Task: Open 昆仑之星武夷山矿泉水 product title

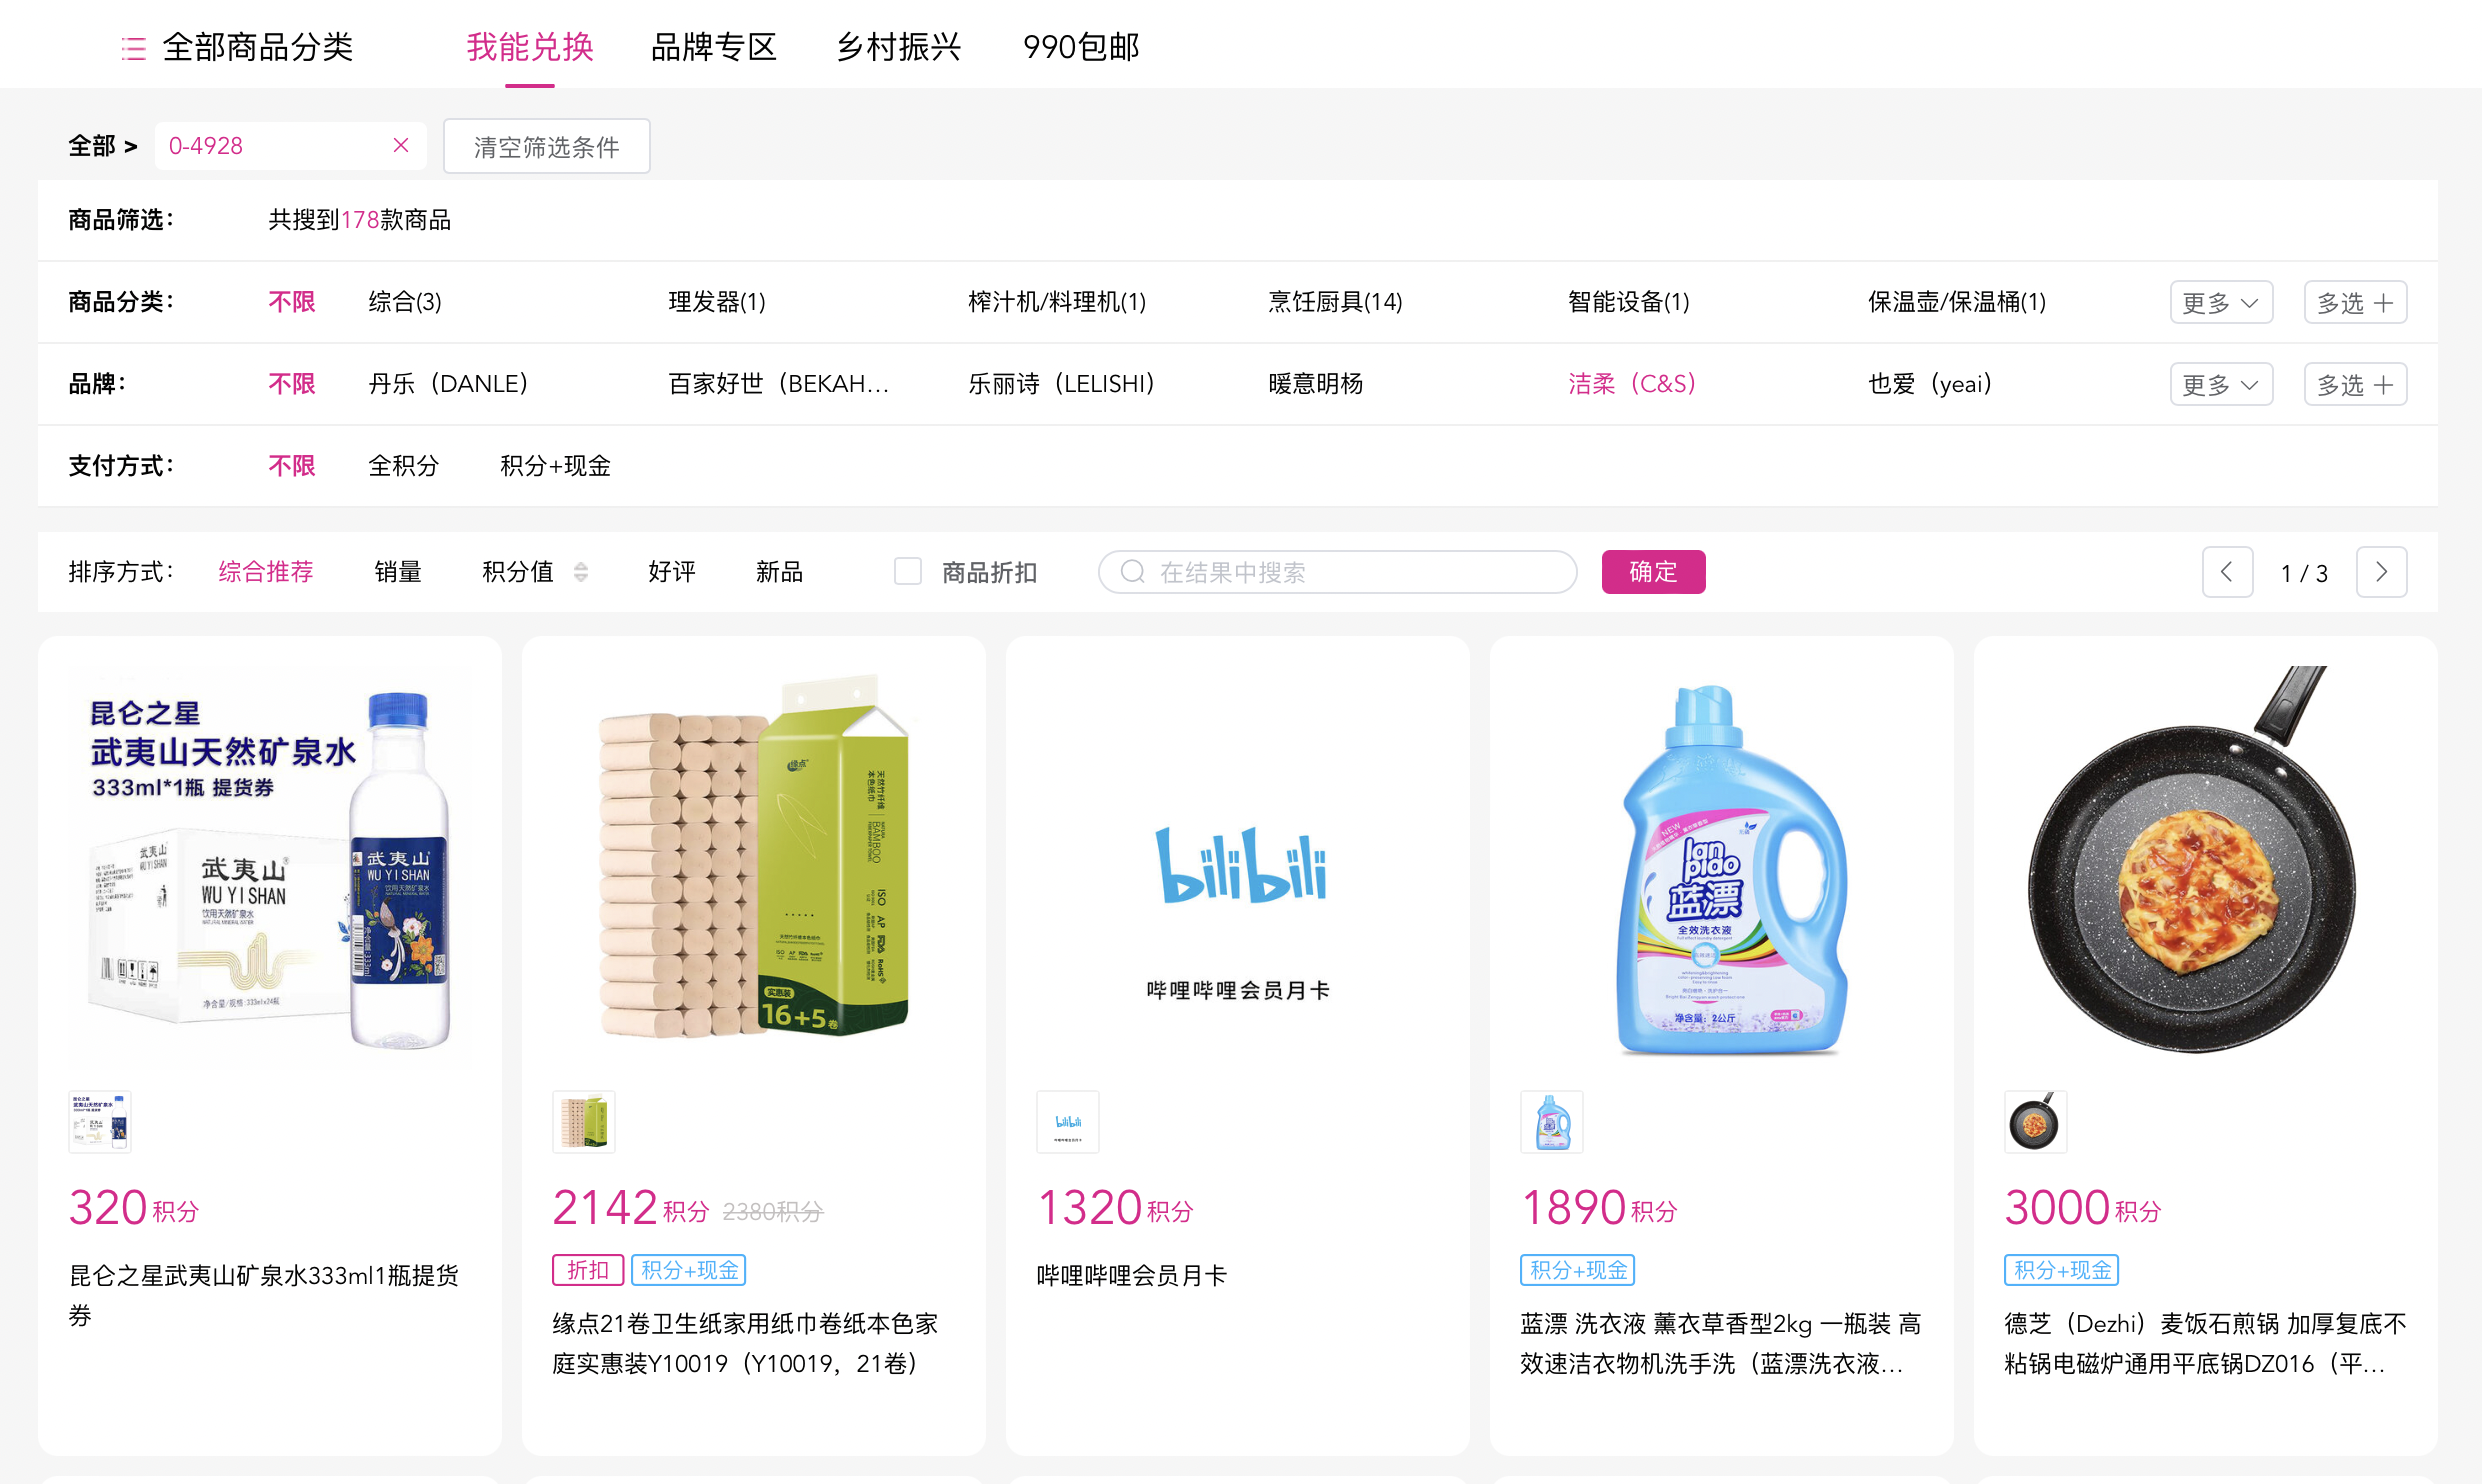Action: point(265,1295)
